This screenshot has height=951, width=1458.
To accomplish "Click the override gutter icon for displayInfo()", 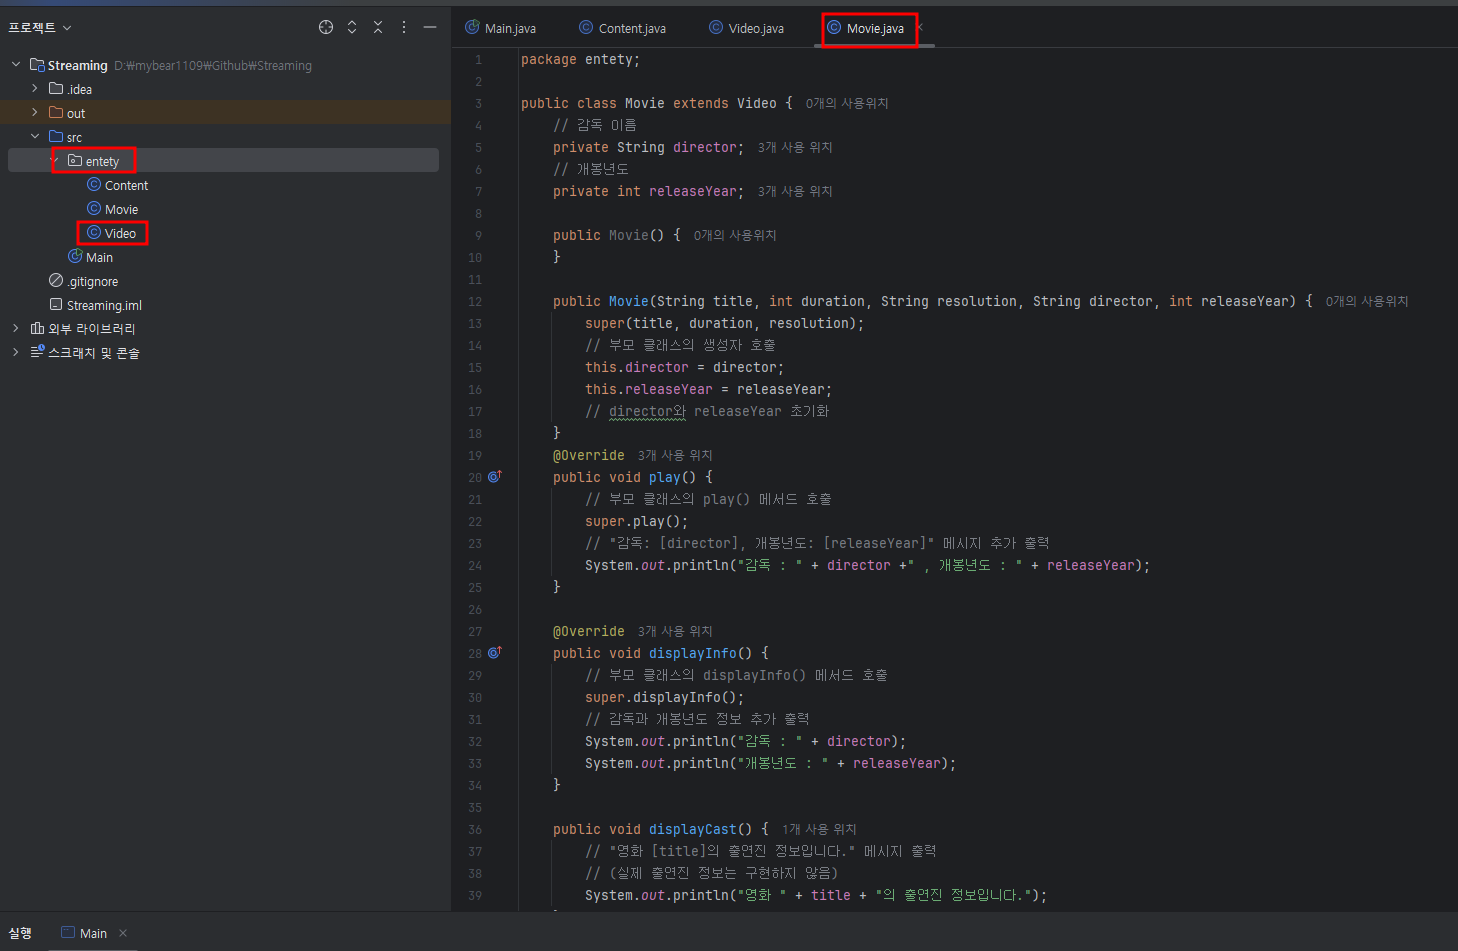I will [x=494, y=653].
